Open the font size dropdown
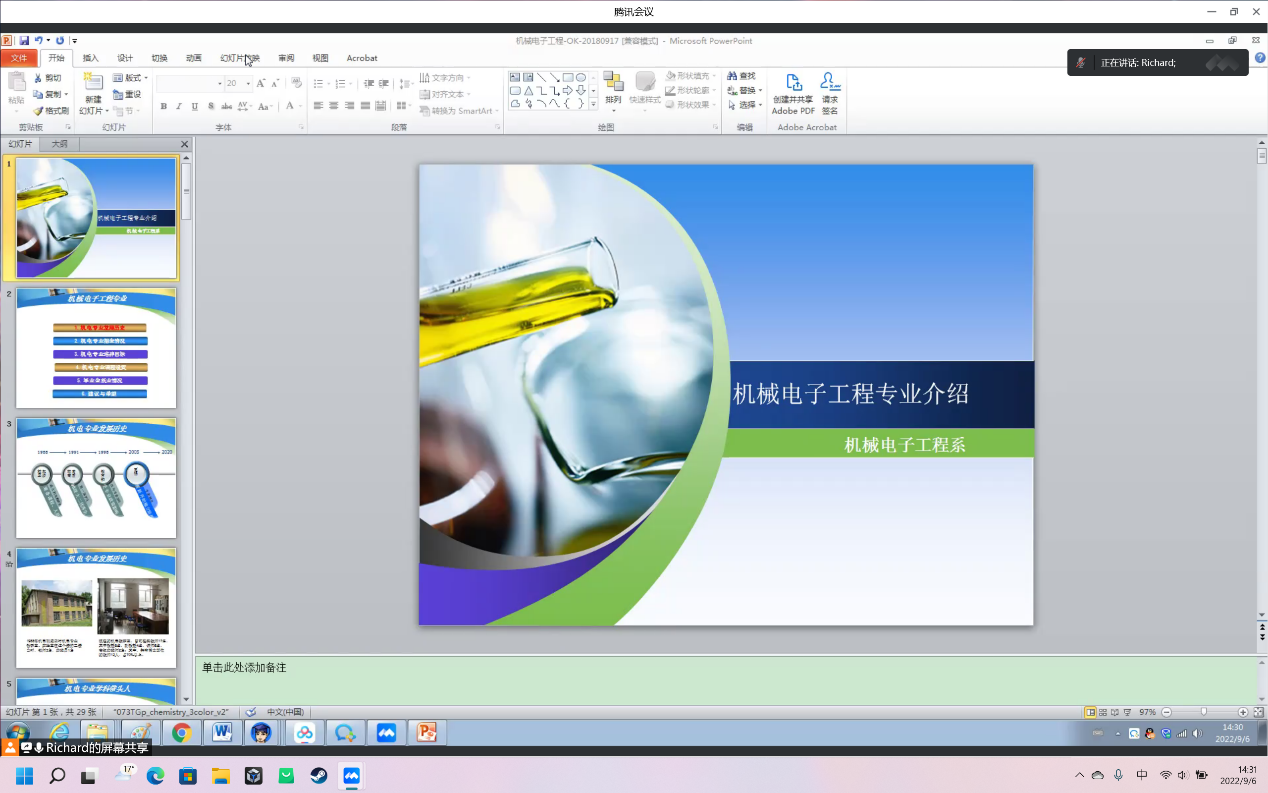 [248, 84]
